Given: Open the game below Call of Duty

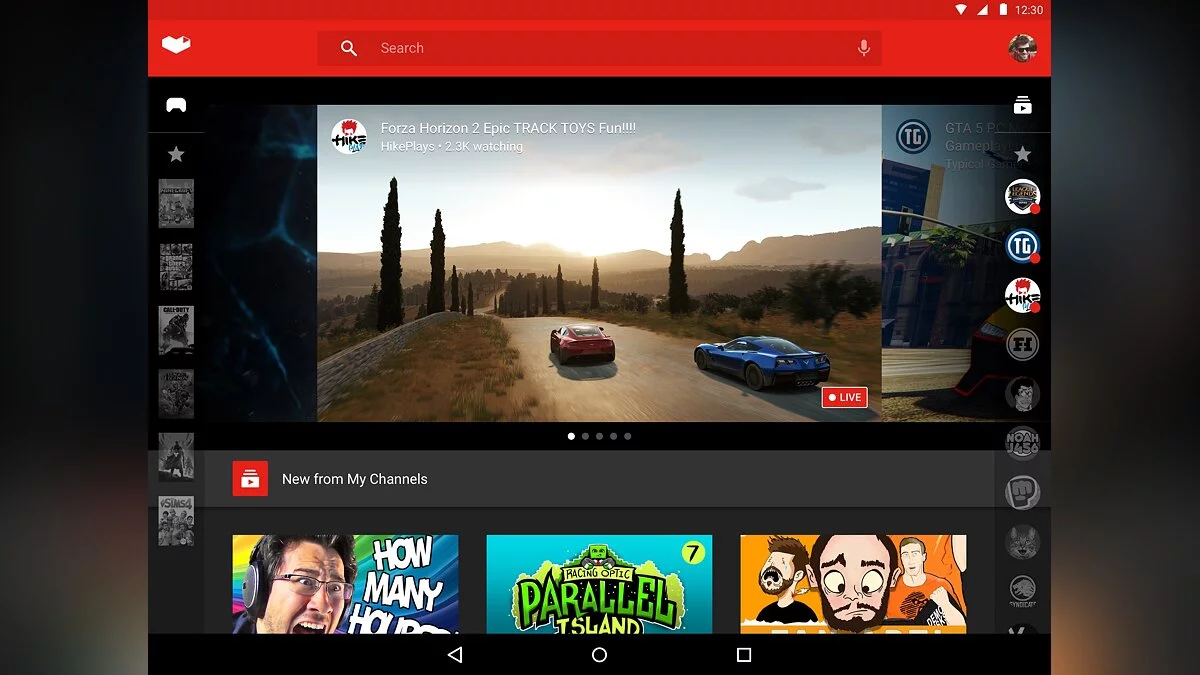Looking at the screenshot, I should click(176, 394).
